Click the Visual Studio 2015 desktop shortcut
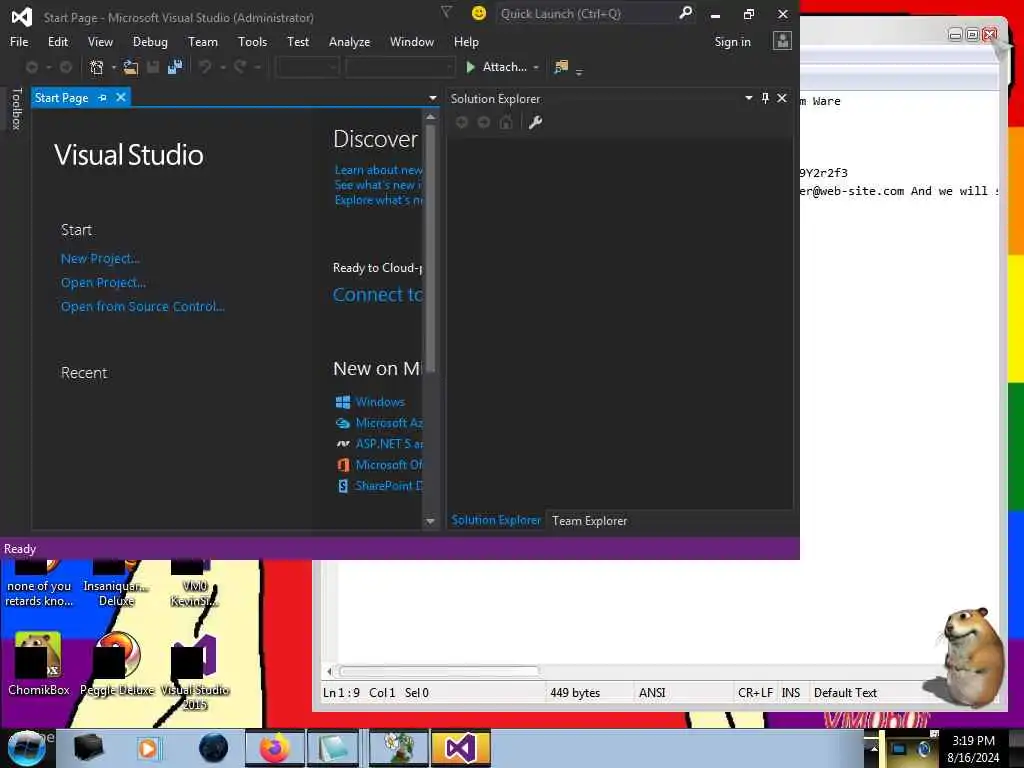 pyautogui.click(x=195, y=671)
